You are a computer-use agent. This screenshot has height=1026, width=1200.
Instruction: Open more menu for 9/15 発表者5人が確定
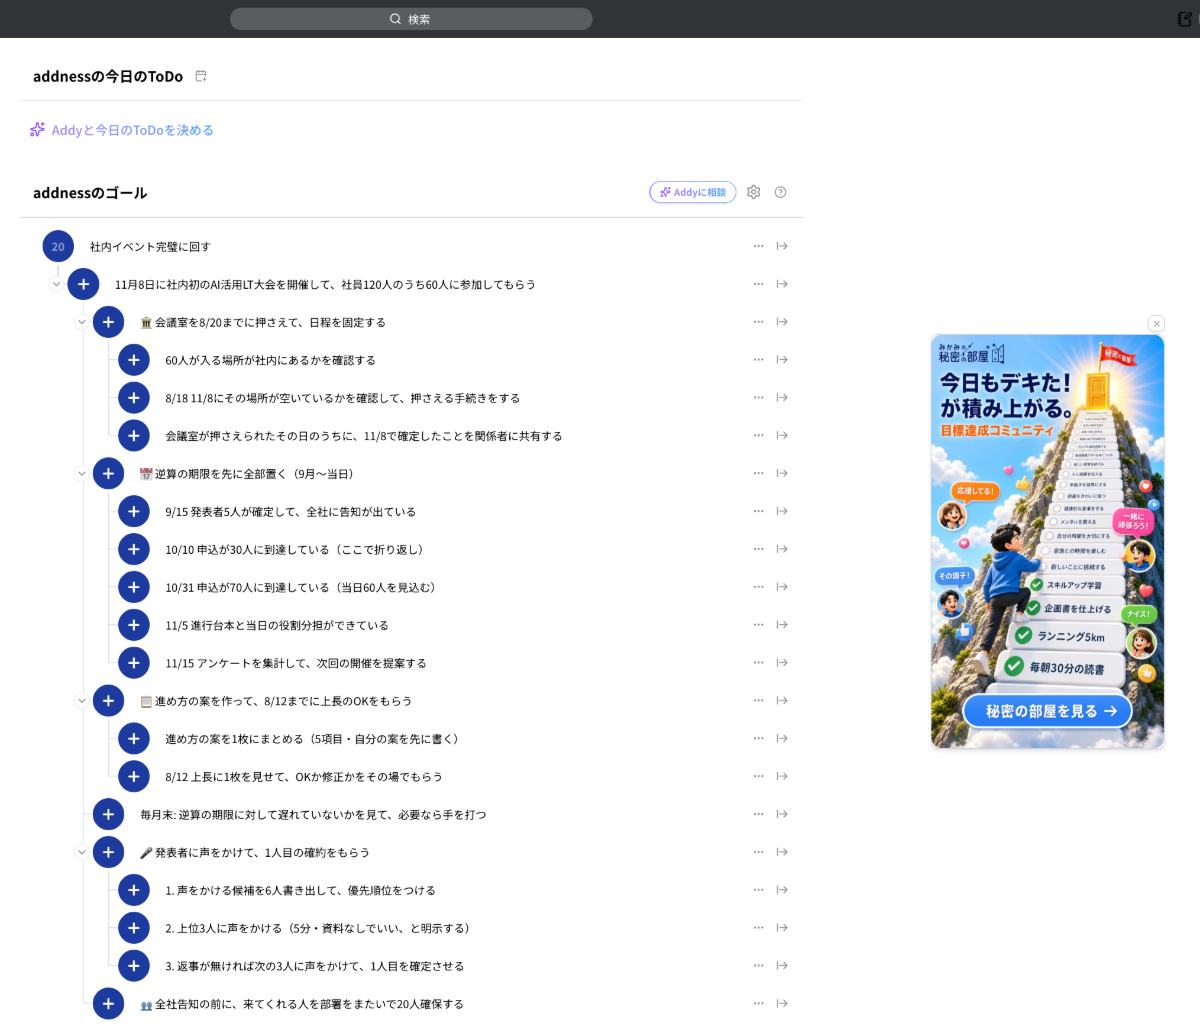coord(758,511)
